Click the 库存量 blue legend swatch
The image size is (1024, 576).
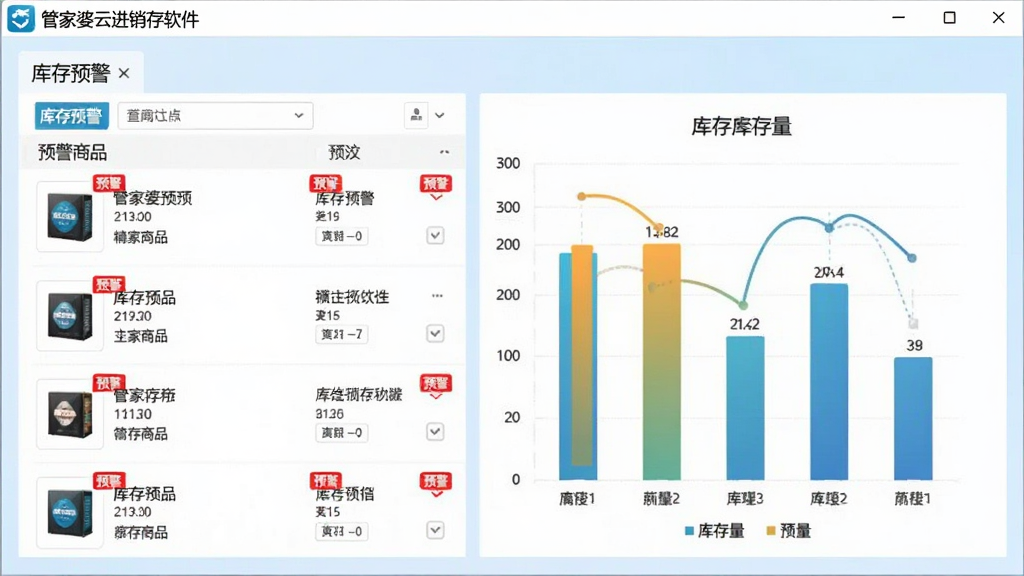click(689, 531)
